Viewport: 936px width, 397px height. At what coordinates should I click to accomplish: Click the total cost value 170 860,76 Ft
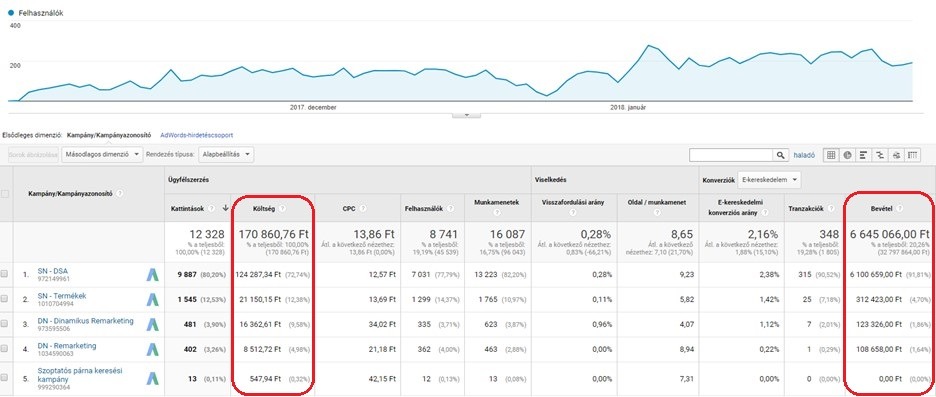tap(273, 234)
